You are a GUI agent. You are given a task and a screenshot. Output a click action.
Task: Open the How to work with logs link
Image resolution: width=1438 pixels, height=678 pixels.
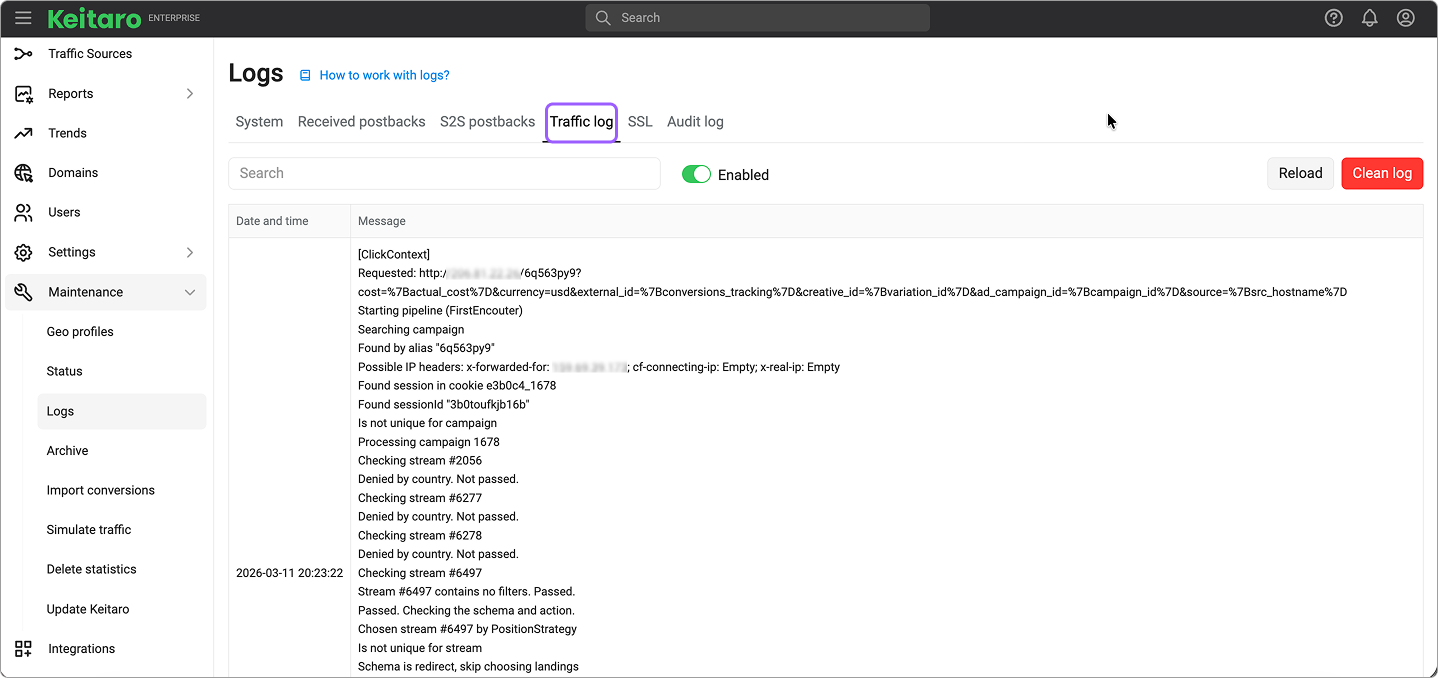(384, 75)
